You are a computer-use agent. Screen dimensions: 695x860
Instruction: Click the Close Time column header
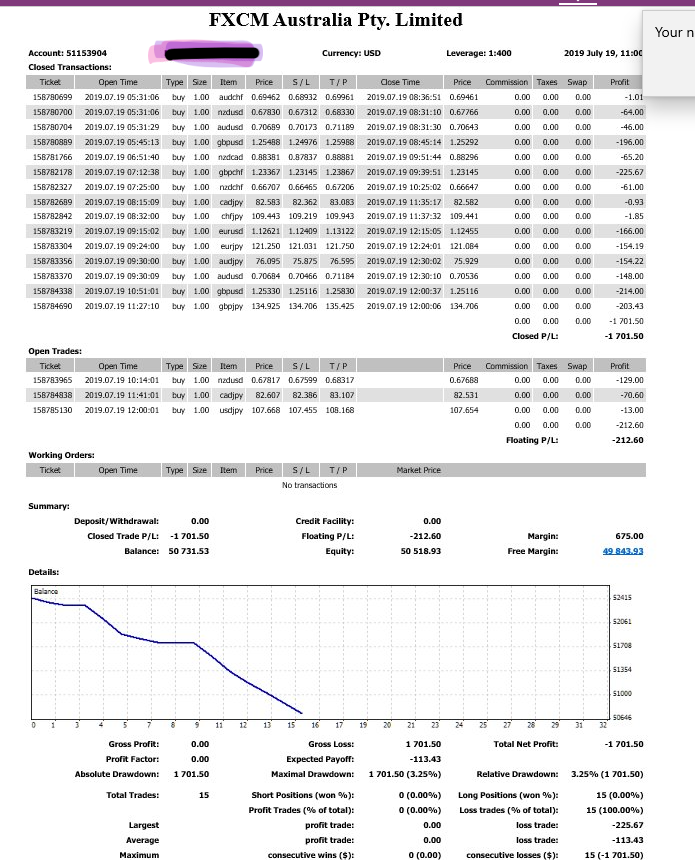(400, 82)
